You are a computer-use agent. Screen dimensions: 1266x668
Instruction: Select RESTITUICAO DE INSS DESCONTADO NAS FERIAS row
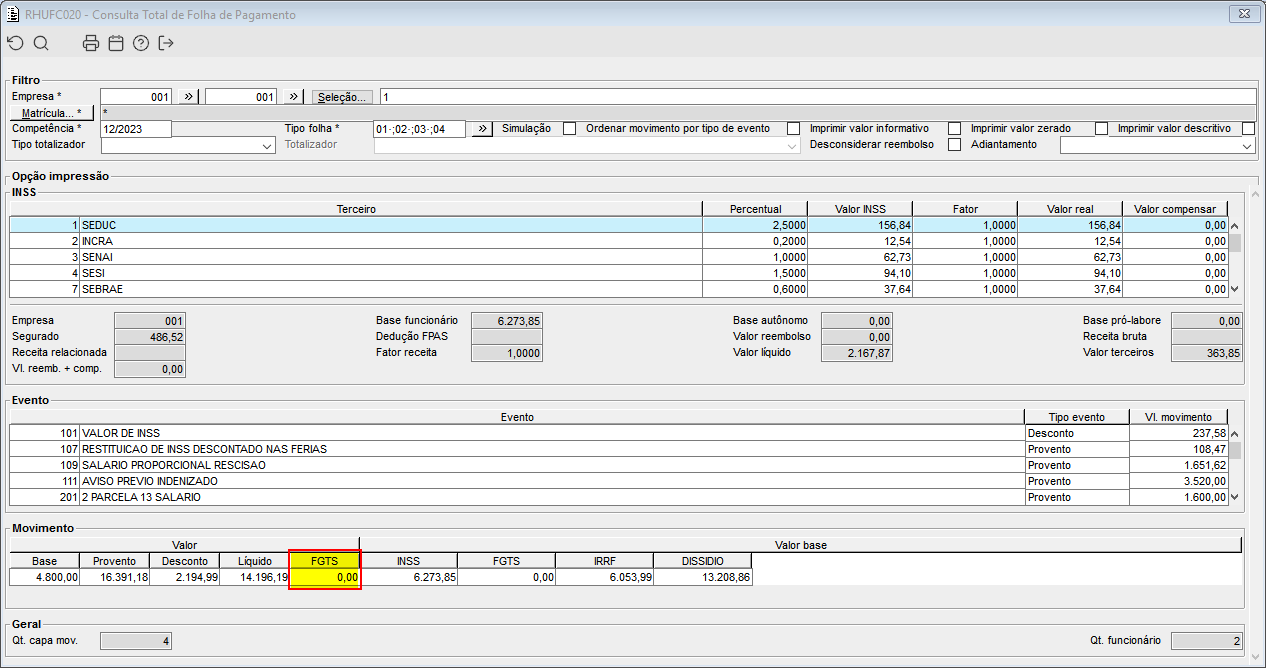point(619,449)
